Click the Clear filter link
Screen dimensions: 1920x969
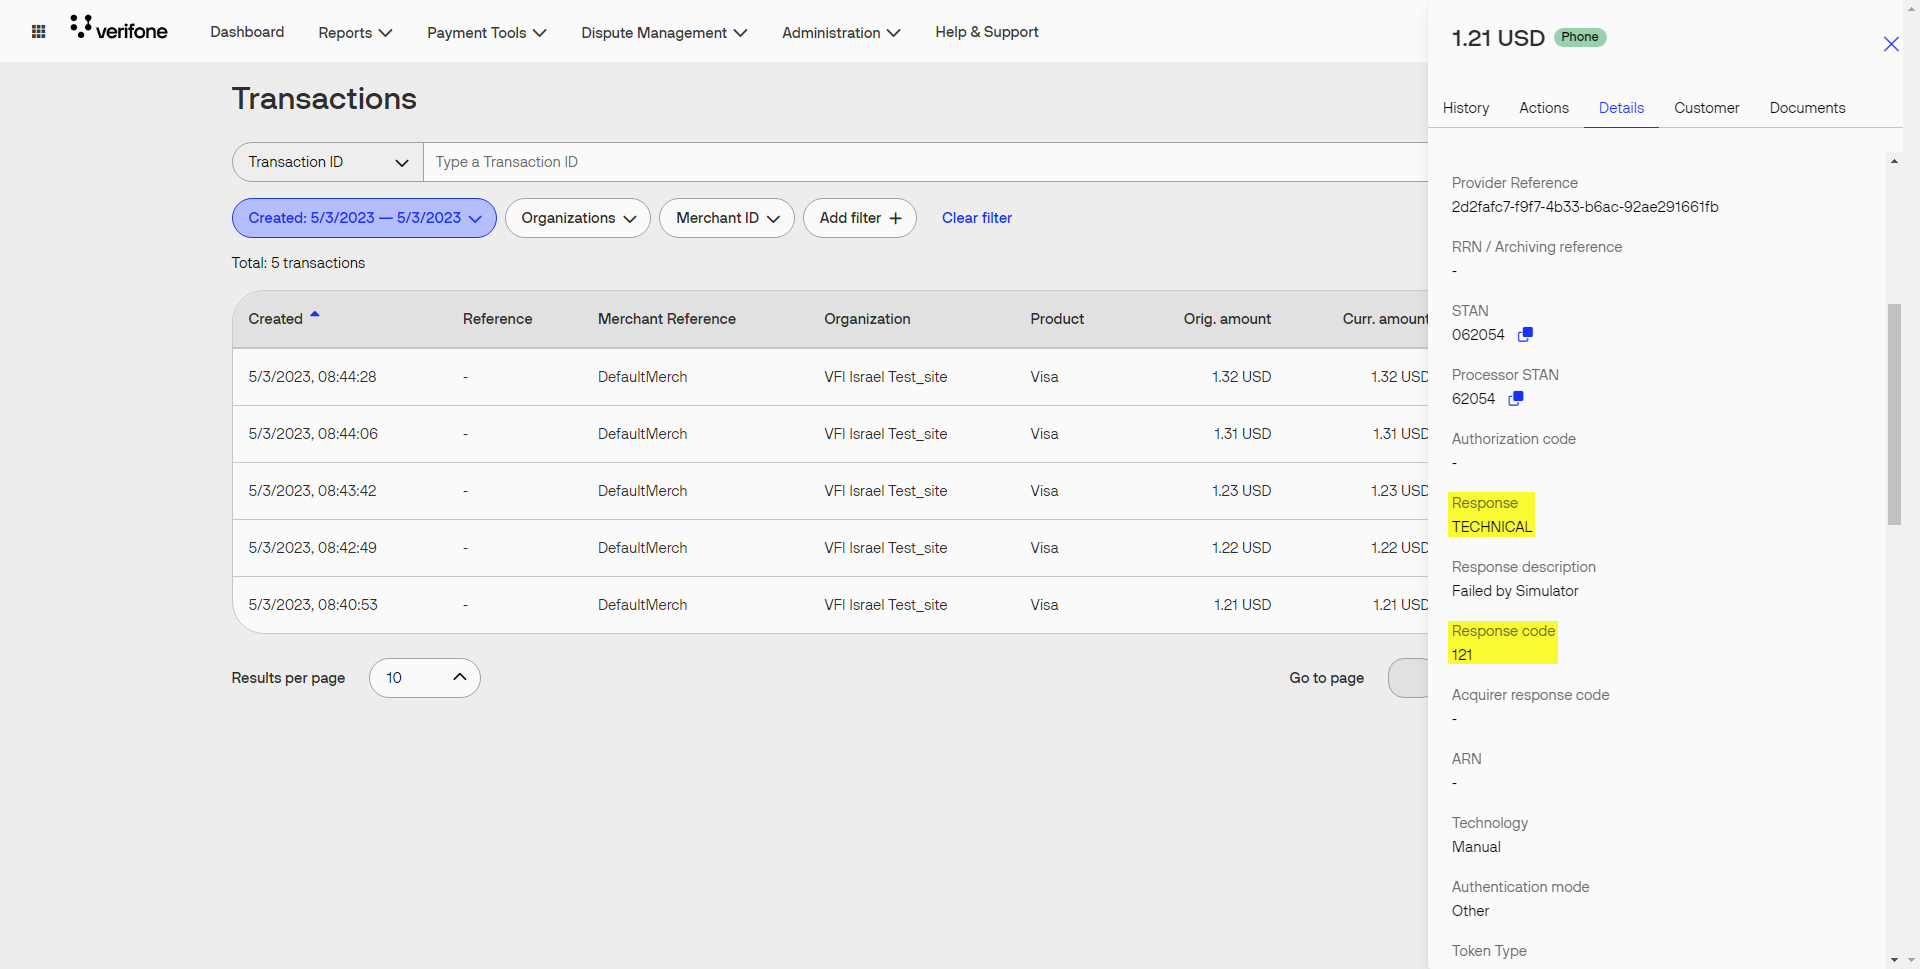976,217
